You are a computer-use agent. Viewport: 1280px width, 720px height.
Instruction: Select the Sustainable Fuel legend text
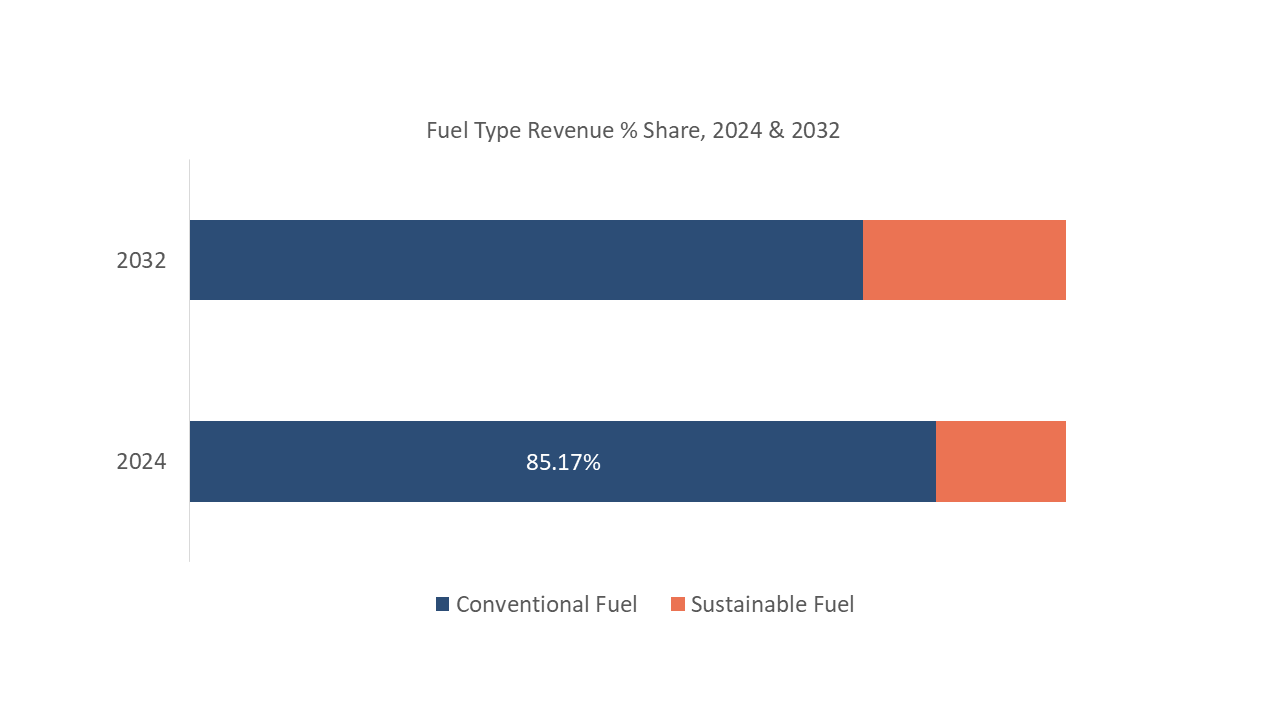[772, 604]
